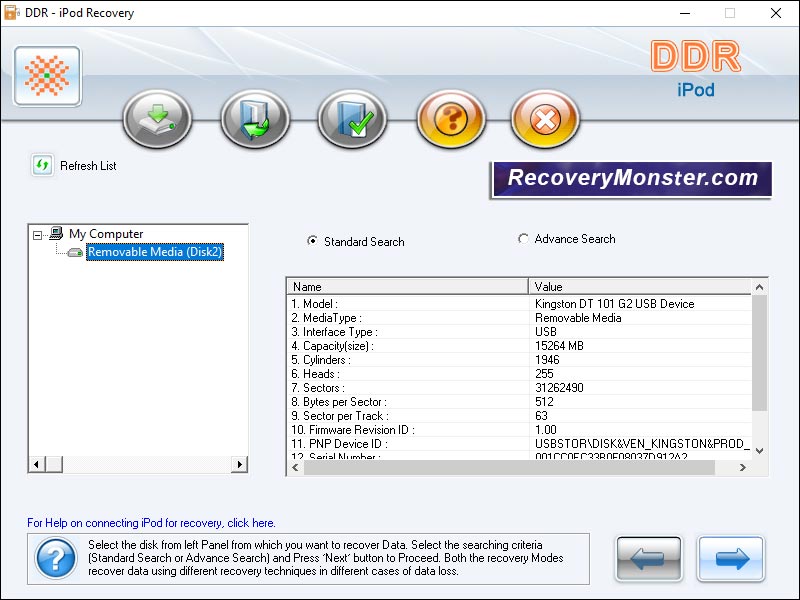Select the Model row in the device table

pyautogui.click(x=400, y=303)
